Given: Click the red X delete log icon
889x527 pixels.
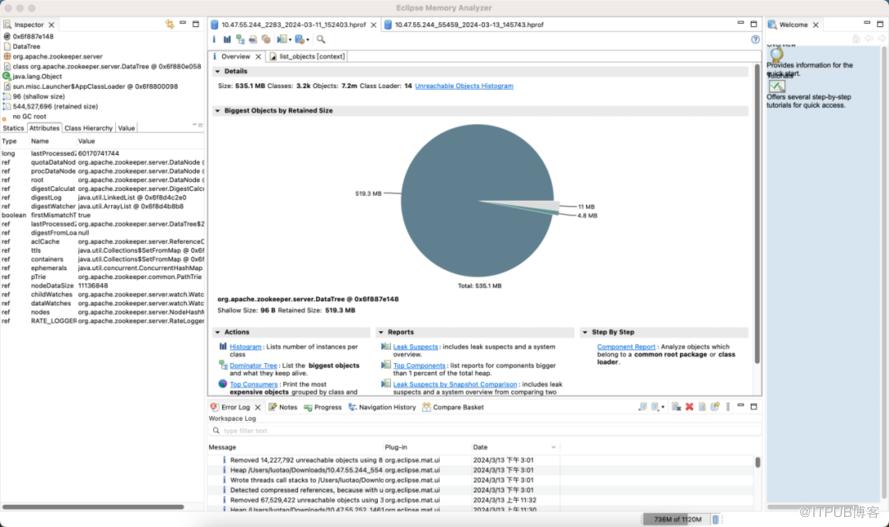Looking at the screenshot, I should click(689, 407).
